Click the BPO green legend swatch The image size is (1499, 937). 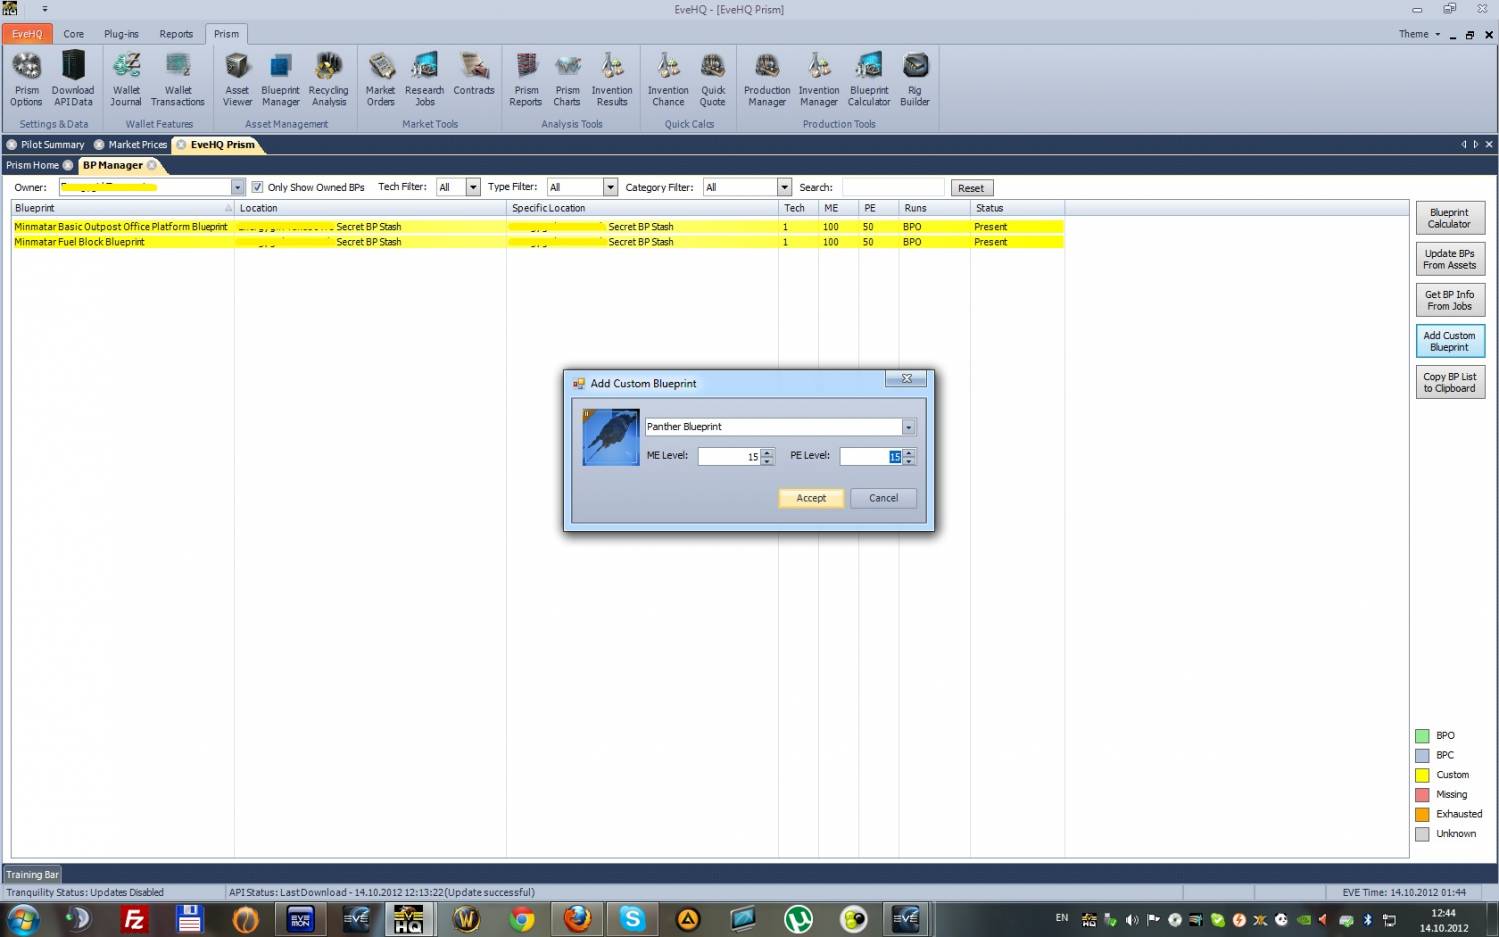click(x=1422, y=736)
